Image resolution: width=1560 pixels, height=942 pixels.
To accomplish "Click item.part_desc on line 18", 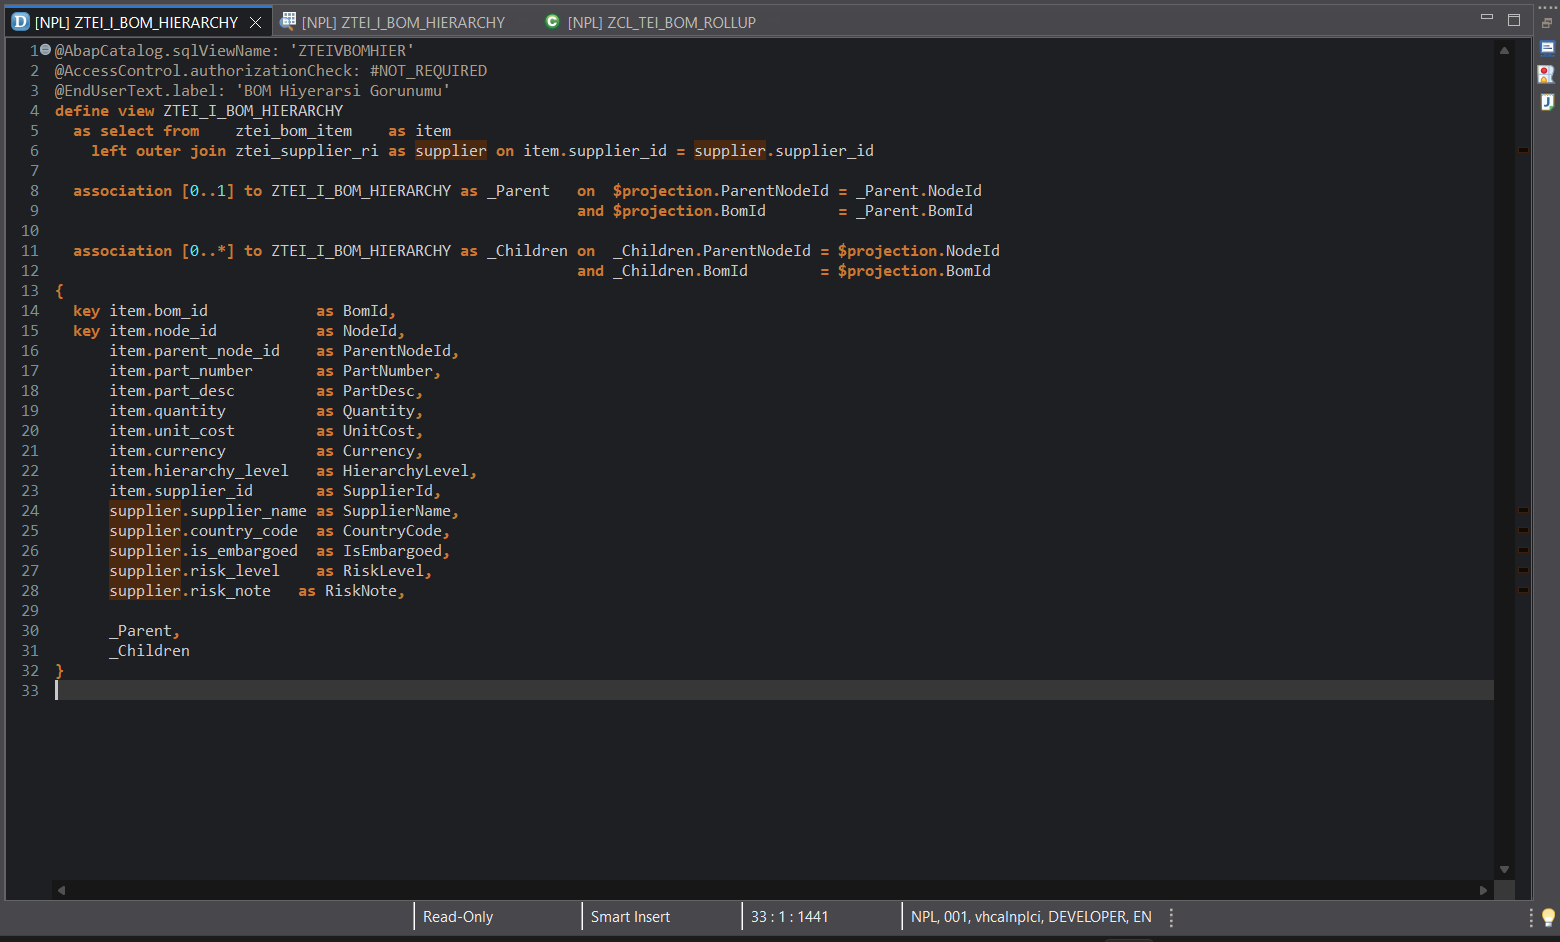I will (172, 391).
